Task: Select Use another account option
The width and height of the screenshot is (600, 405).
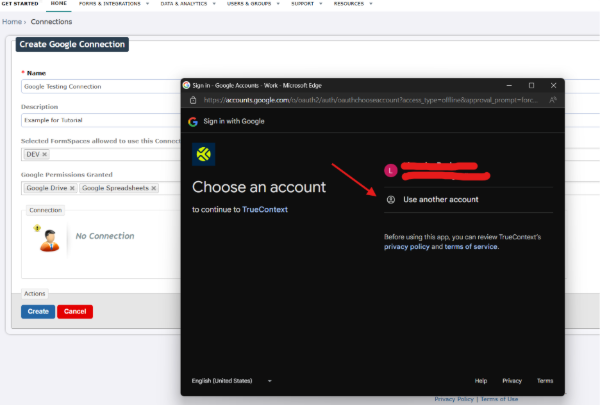Action: pos(468,199)
